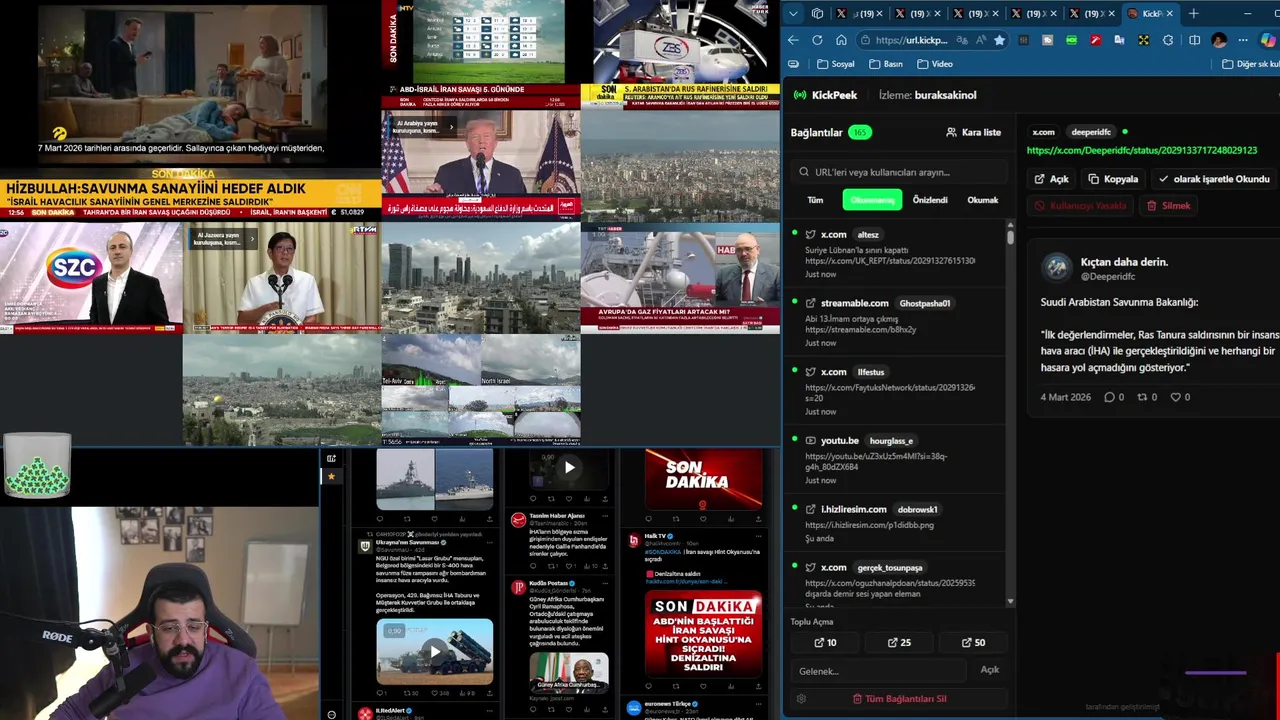Open the browser workspaces icon
Screen dimensions: 1280x720
coord(817,13)
